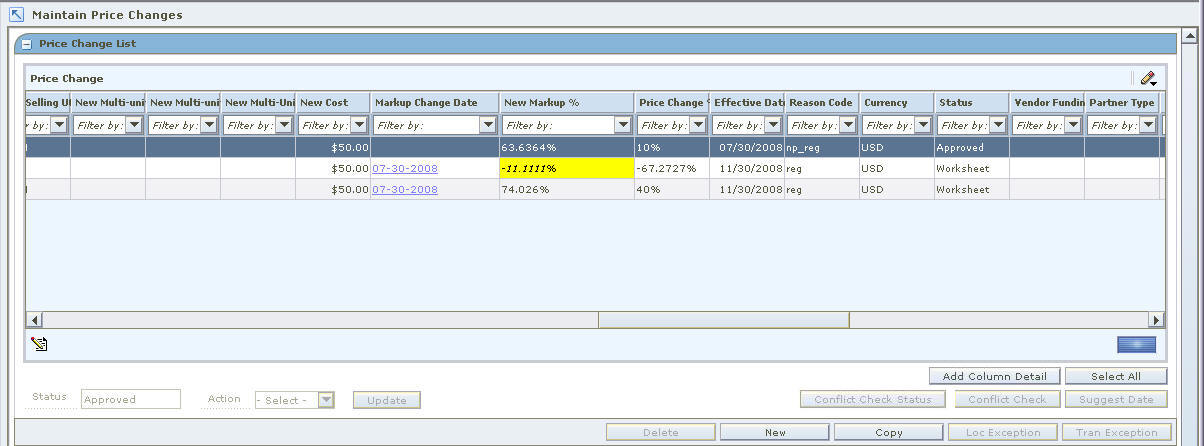Sort by Reason Code column header
The width and height of the screenshot is (1204, 446).
coord(822,102)
